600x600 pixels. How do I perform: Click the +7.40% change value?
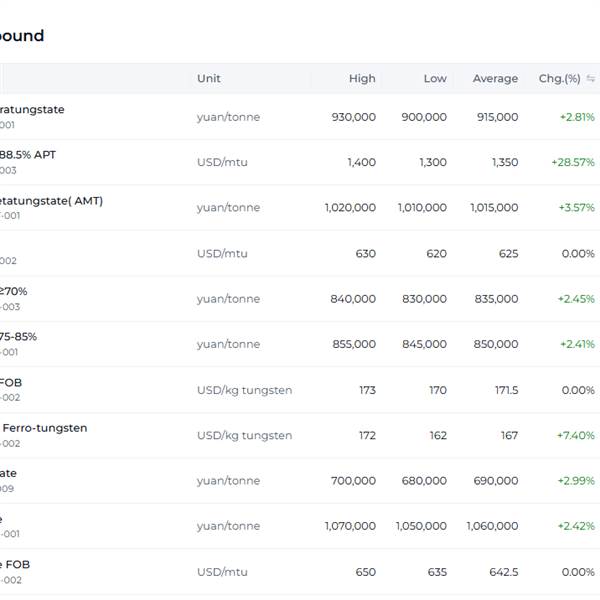point(576,435)
